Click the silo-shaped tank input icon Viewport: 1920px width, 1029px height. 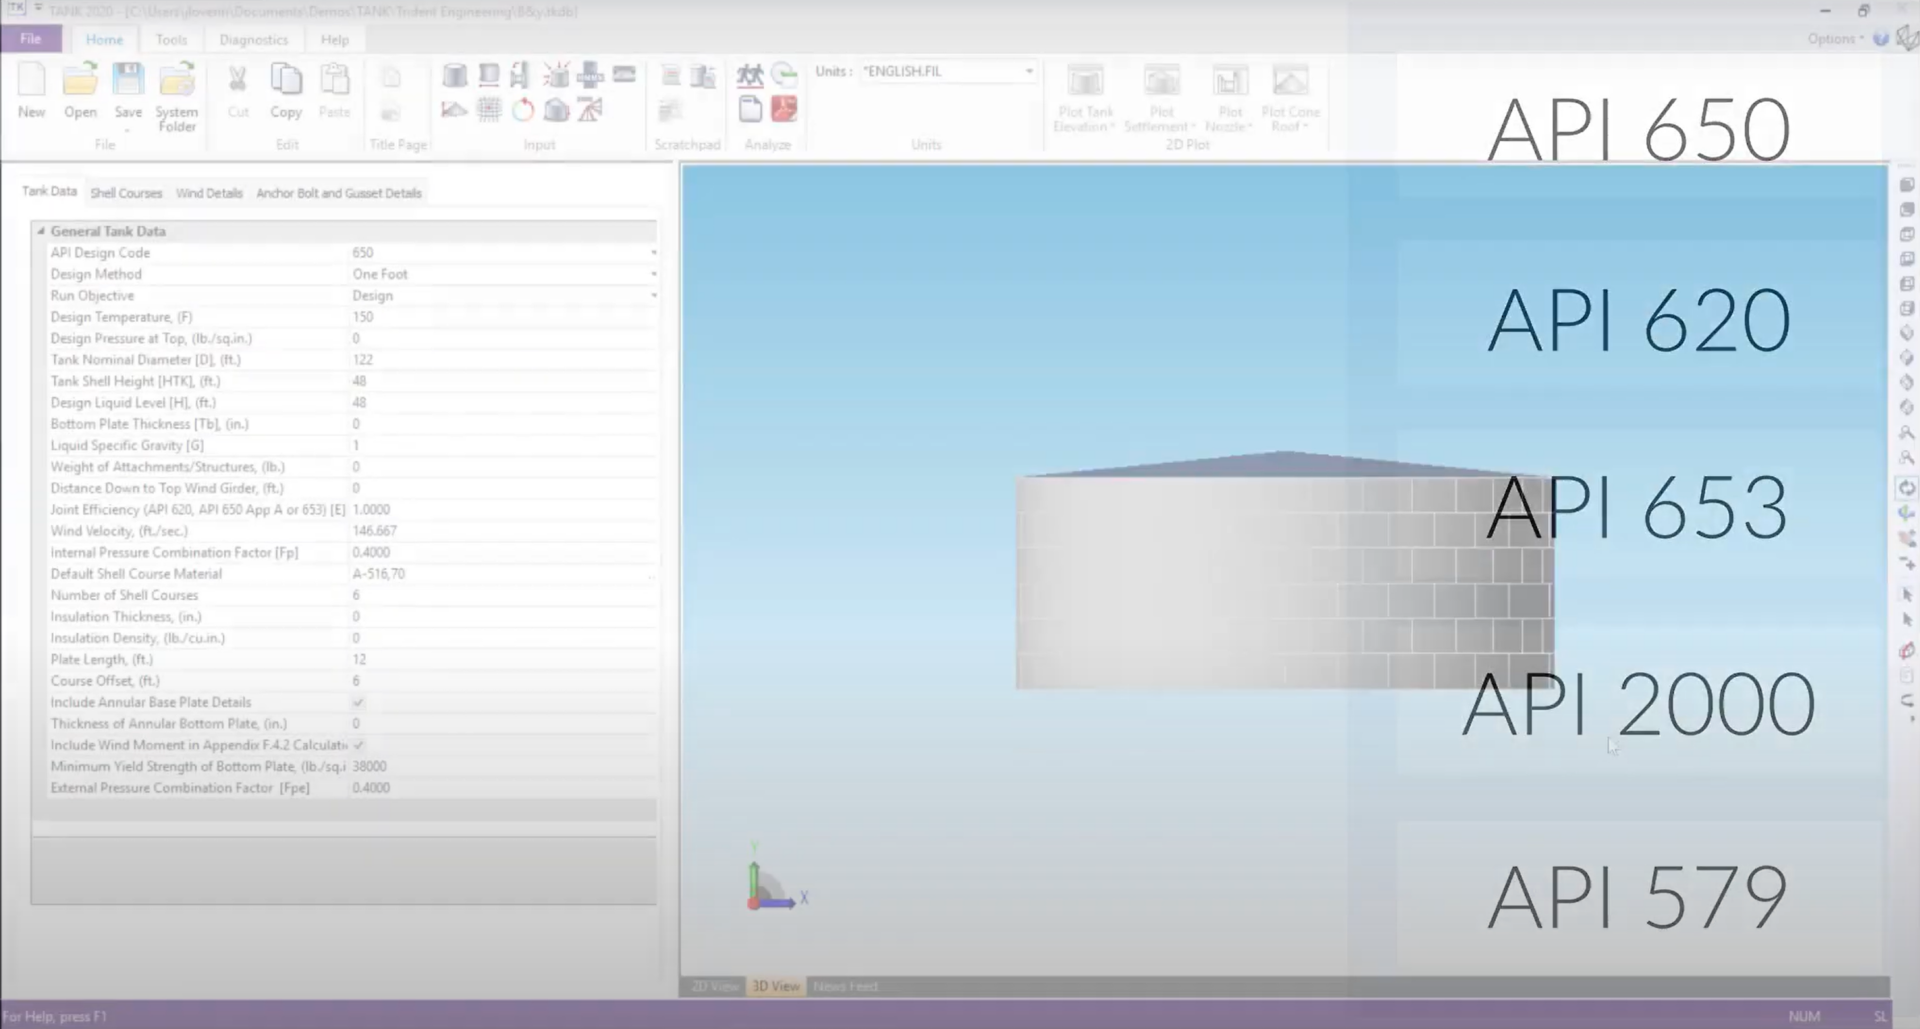(x=557, y=110)
